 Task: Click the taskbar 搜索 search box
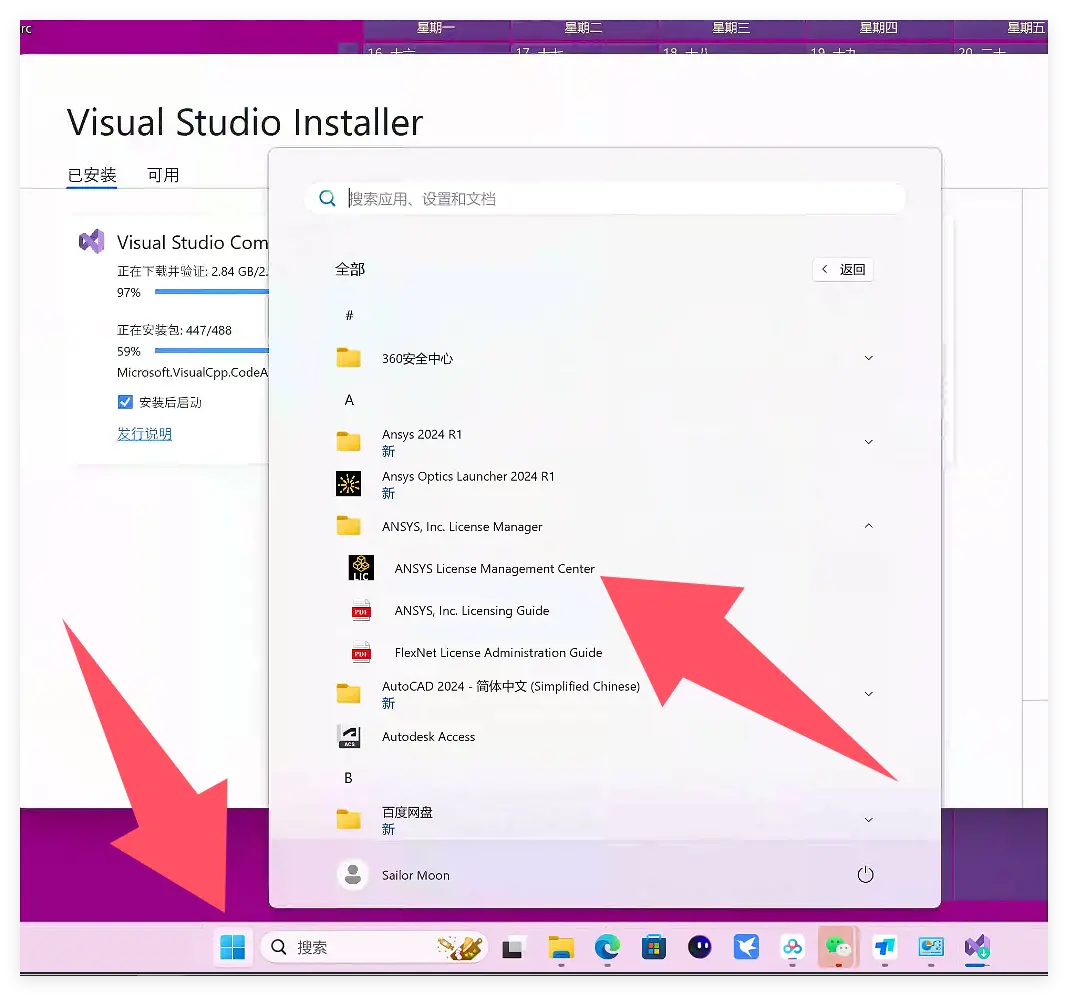pos(374,947)
